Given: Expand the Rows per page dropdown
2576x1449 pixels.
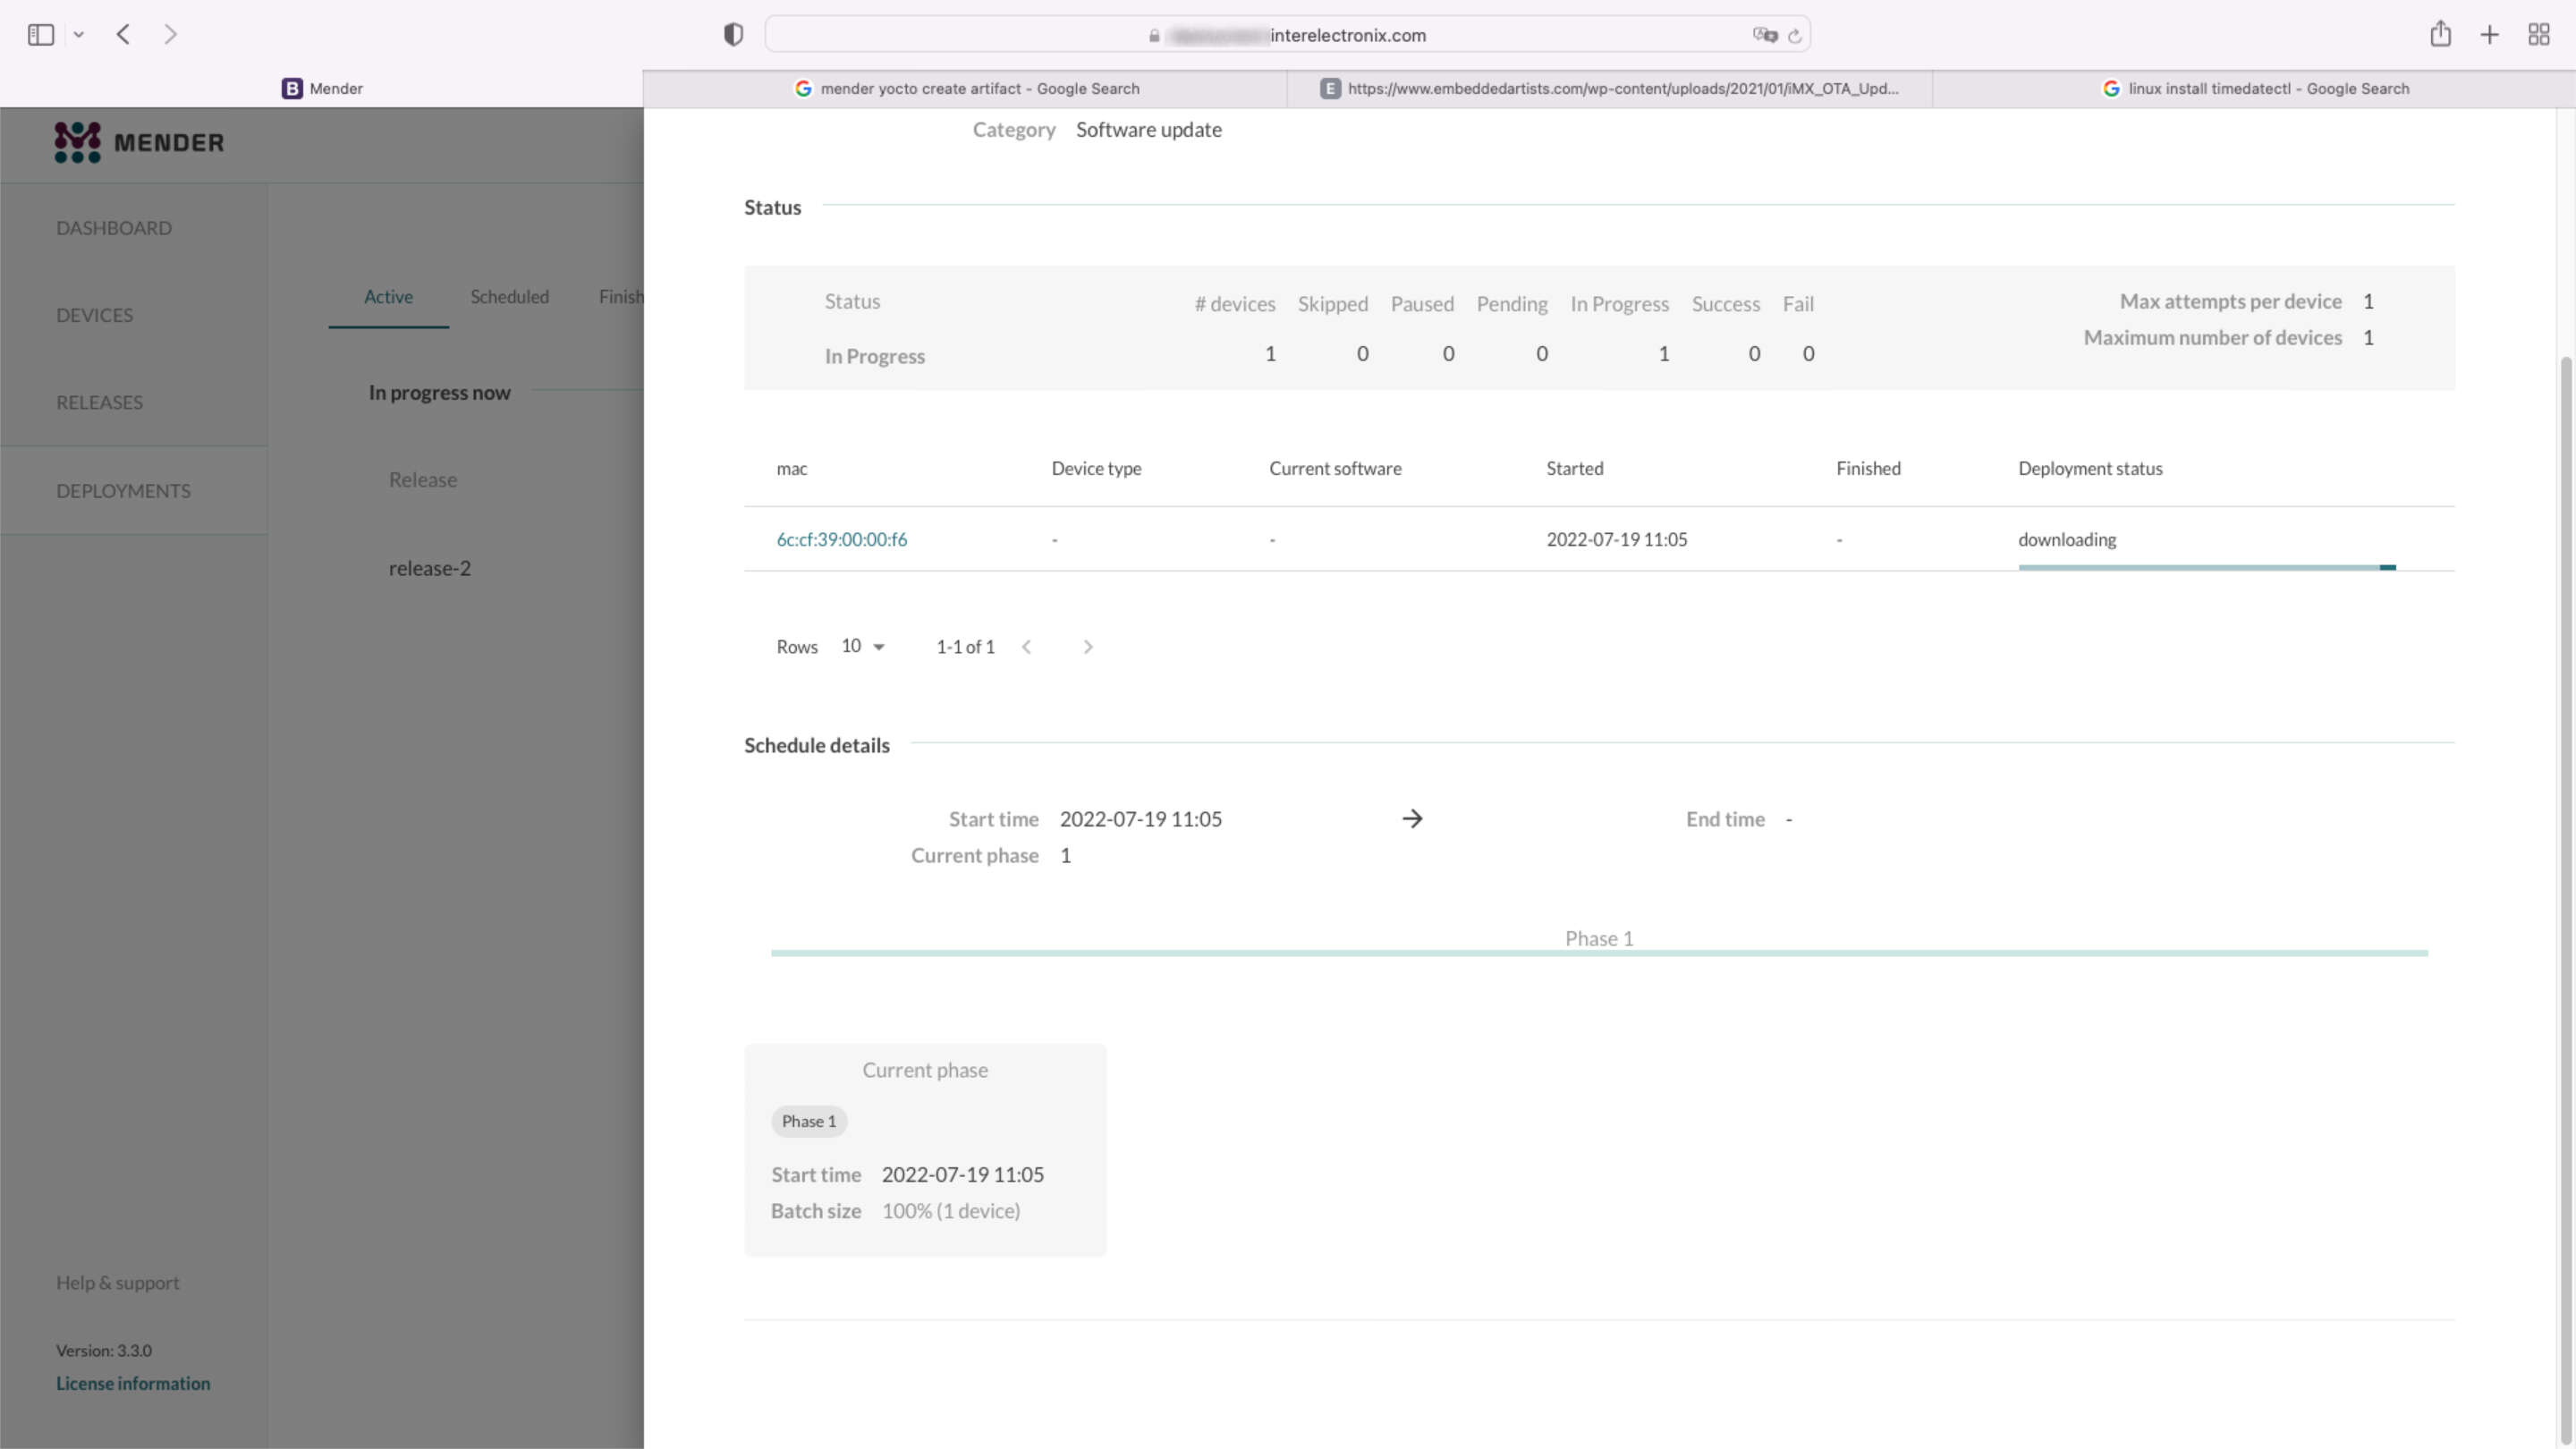Looking at the screenshot, I should click(x=861, y=644).
